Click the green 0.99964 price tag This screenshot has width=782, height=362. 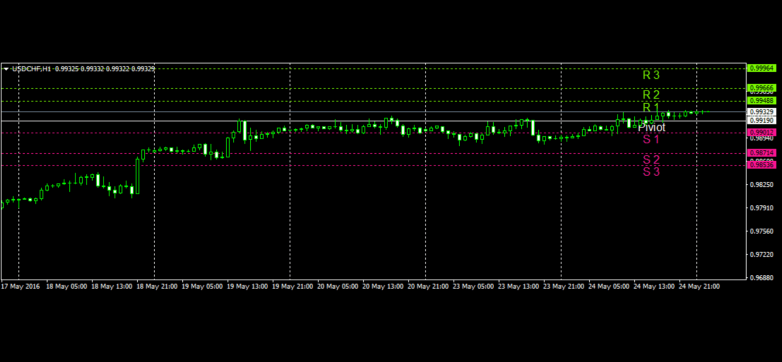pos(763,68)
